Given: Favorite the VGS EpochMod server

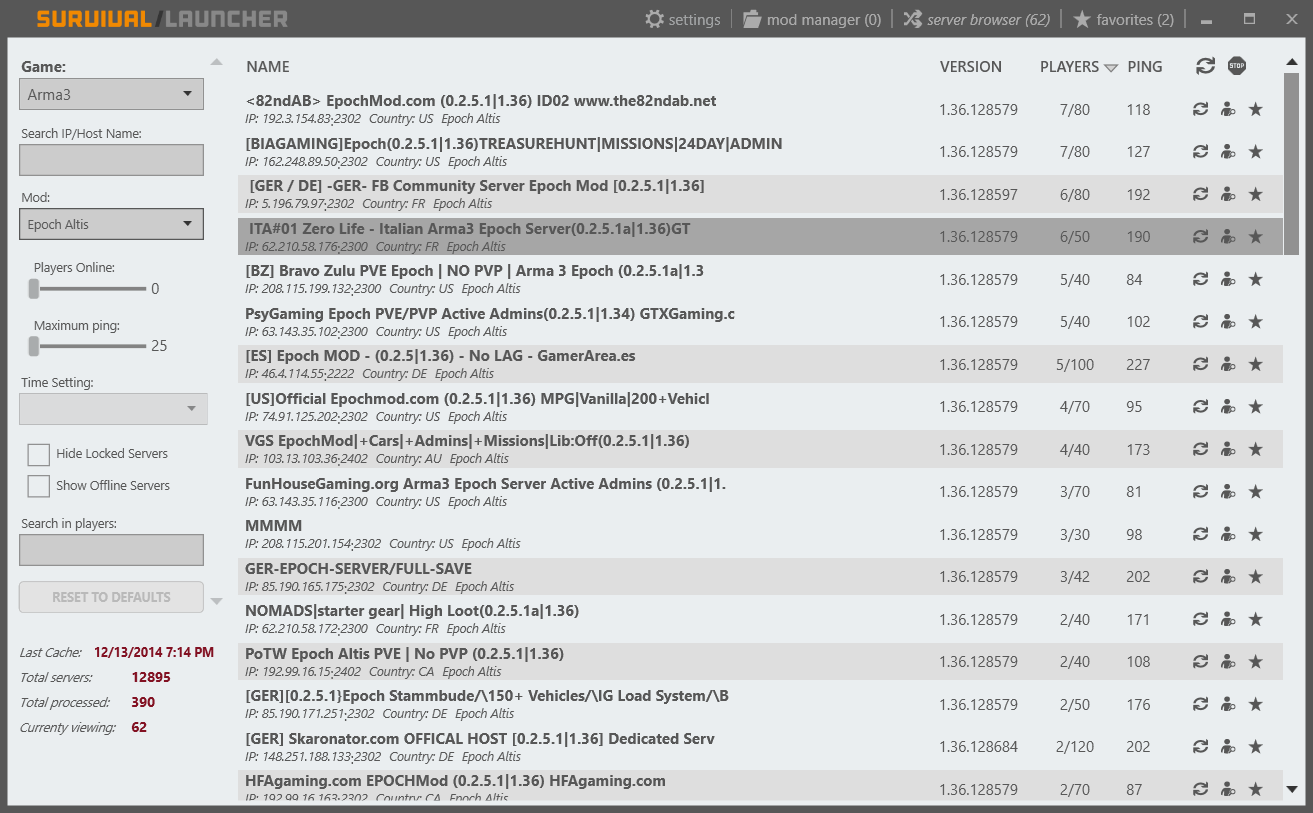Looking at the screenshot, I should click(x=1256, y=449).
